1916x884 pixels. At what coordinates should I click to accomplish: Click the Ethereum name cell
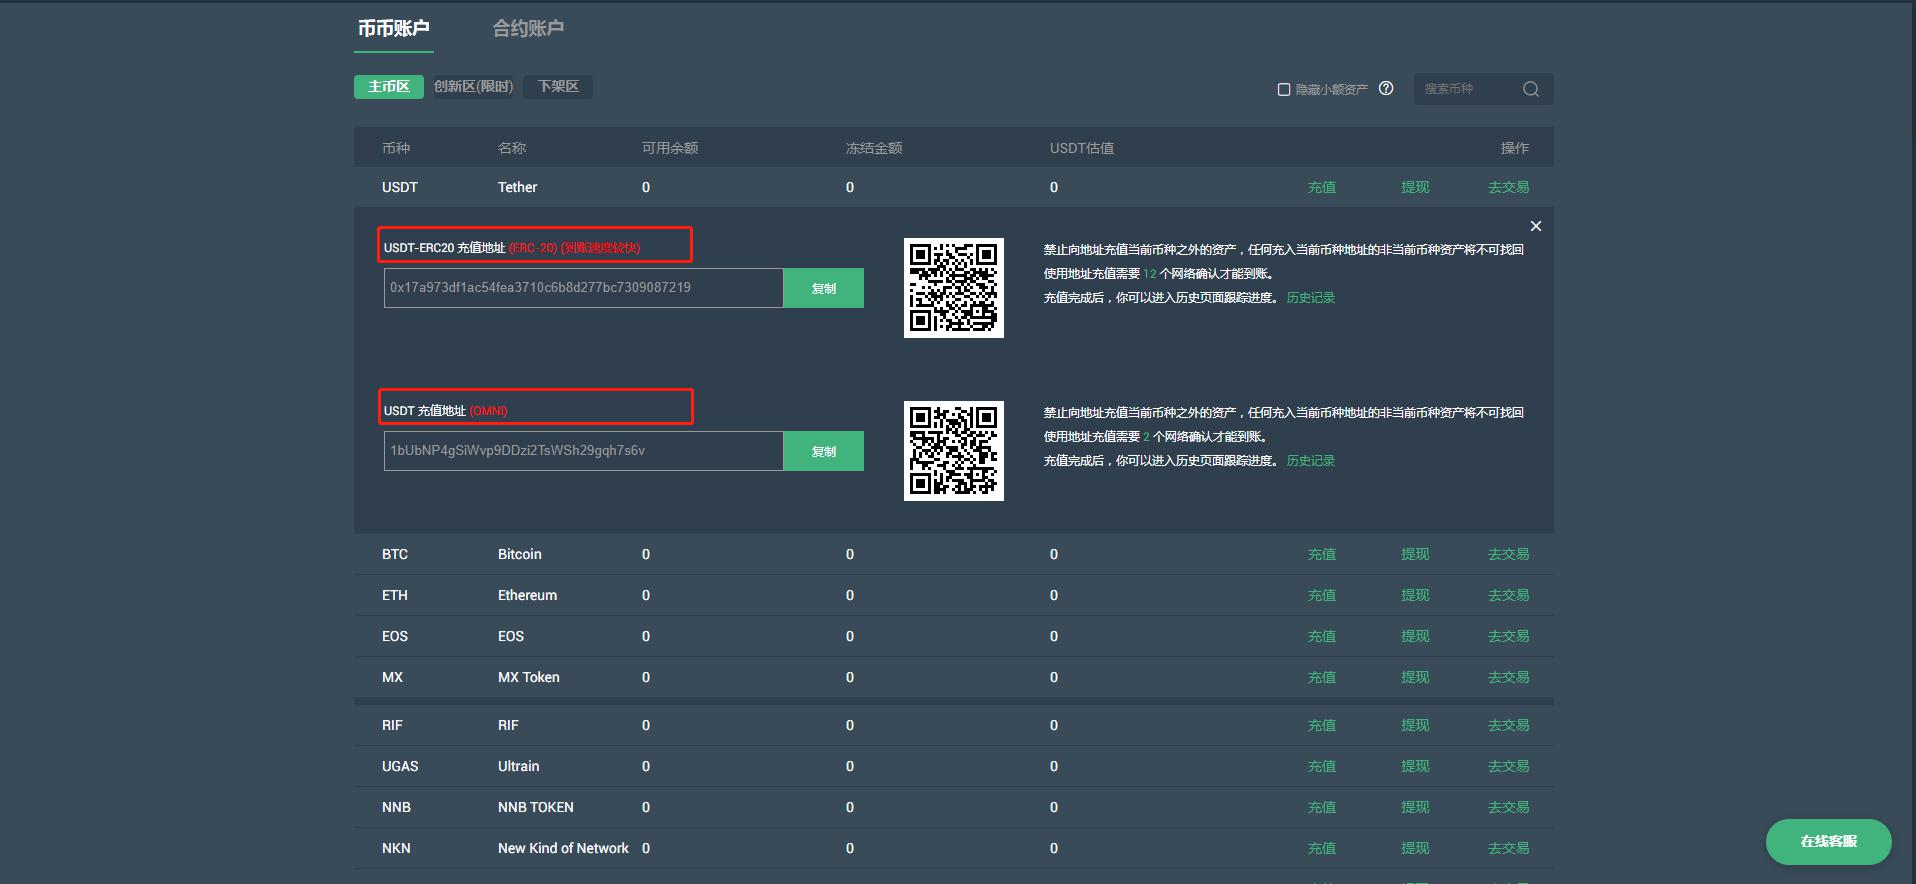tap(527, 595)
